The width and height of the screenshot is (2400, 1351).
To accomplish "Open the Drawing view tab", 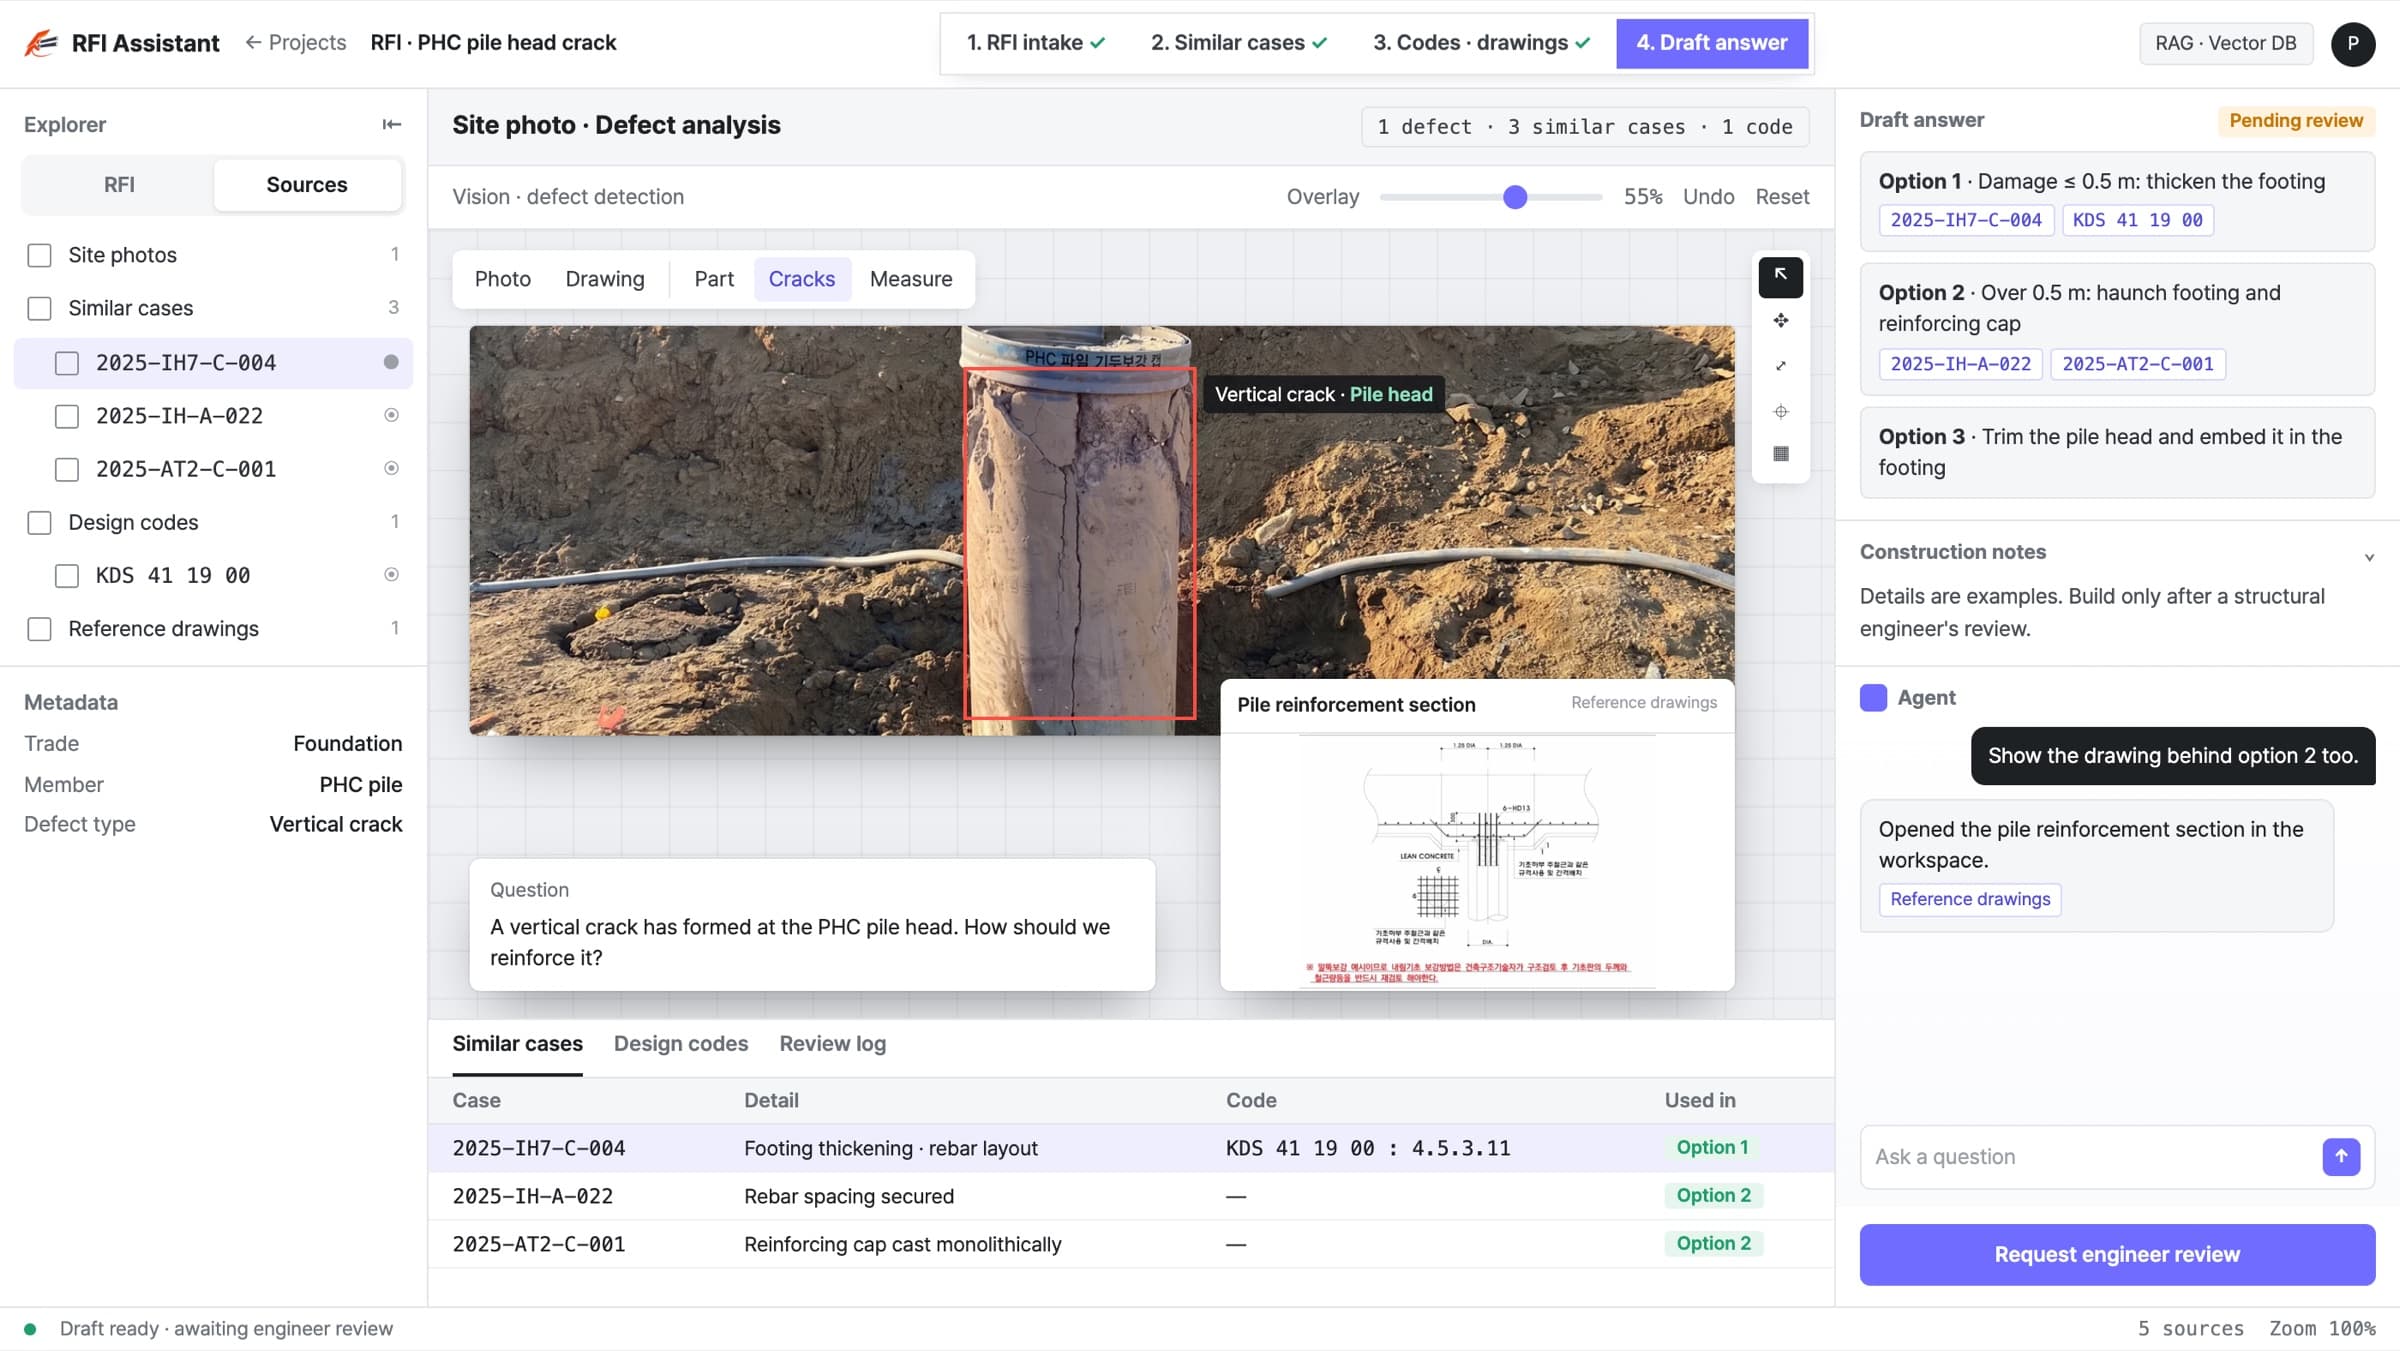I will 604,279.
